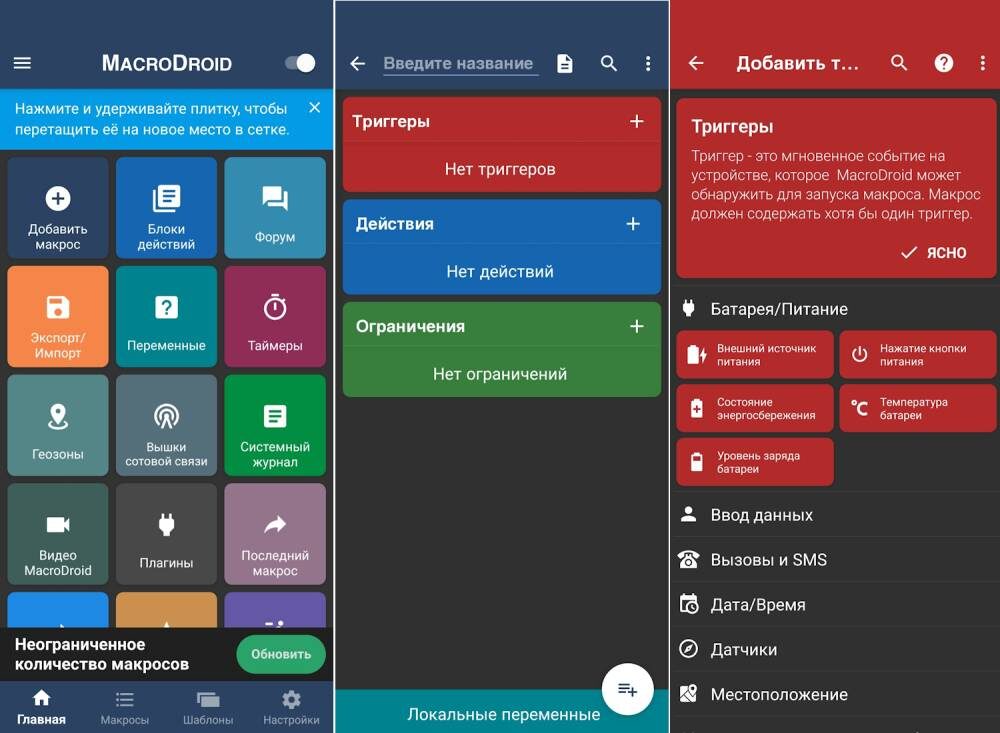This screenshot has width=1000, height=733.
Task: Expand the Местоположение category
Action: click(x=835, y=694)
